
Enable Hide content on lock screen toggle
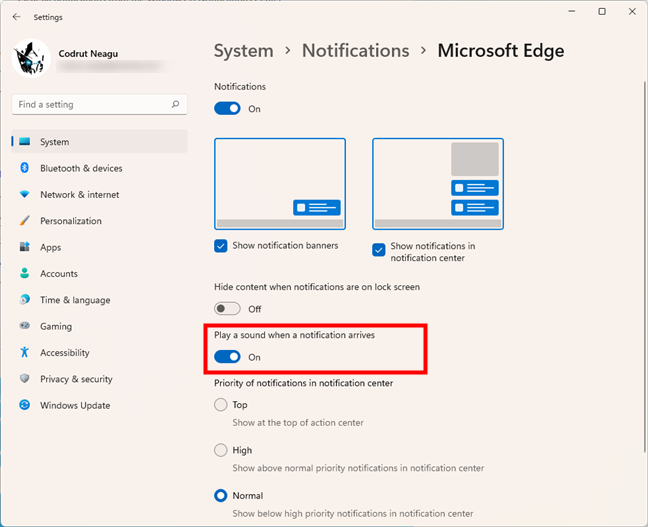click(x=227, y=309)
